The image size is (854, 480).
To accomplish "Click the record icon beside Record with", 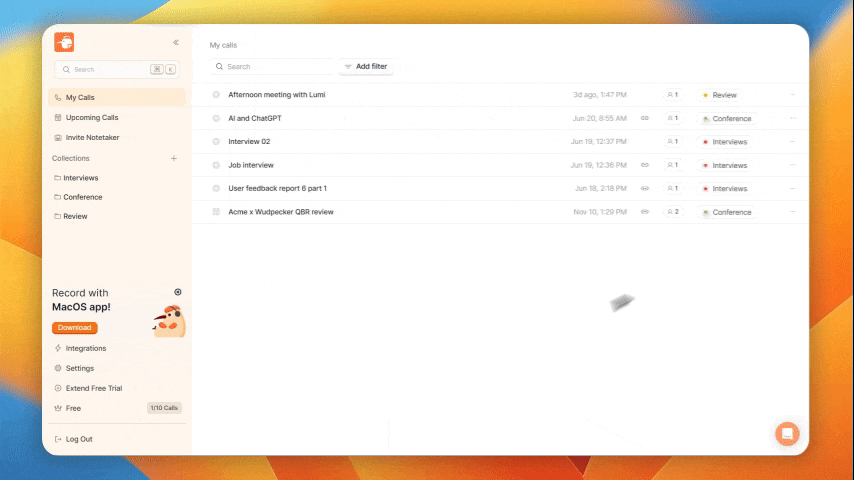I will click(x=178, y=292).
